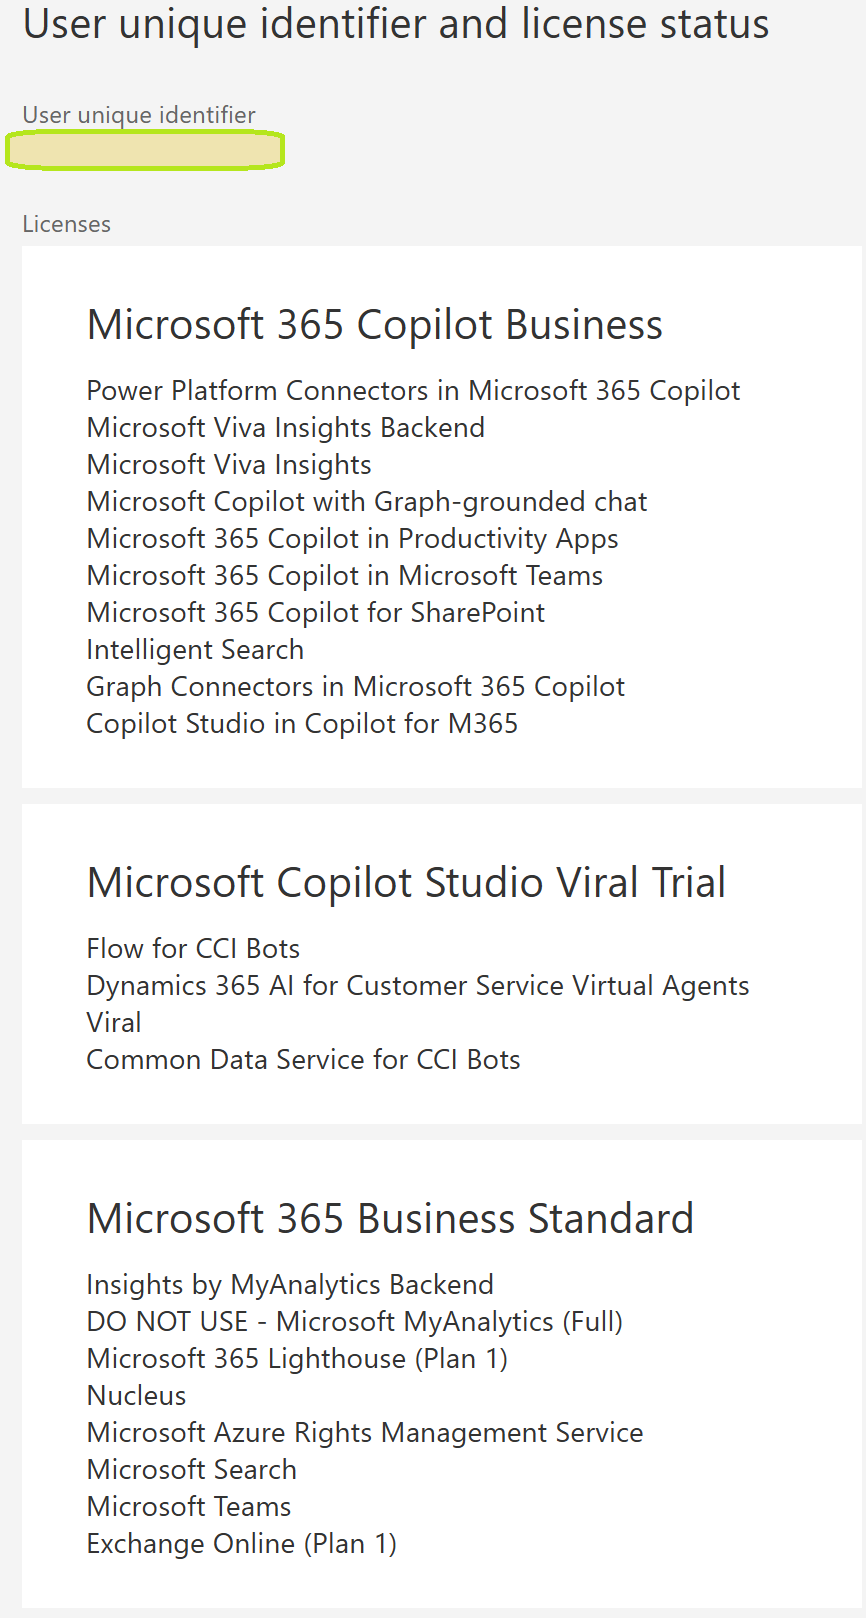Select Common Data Service for CCI Bots
This screenshot has height=1618, width=866.
[304, 1059]
